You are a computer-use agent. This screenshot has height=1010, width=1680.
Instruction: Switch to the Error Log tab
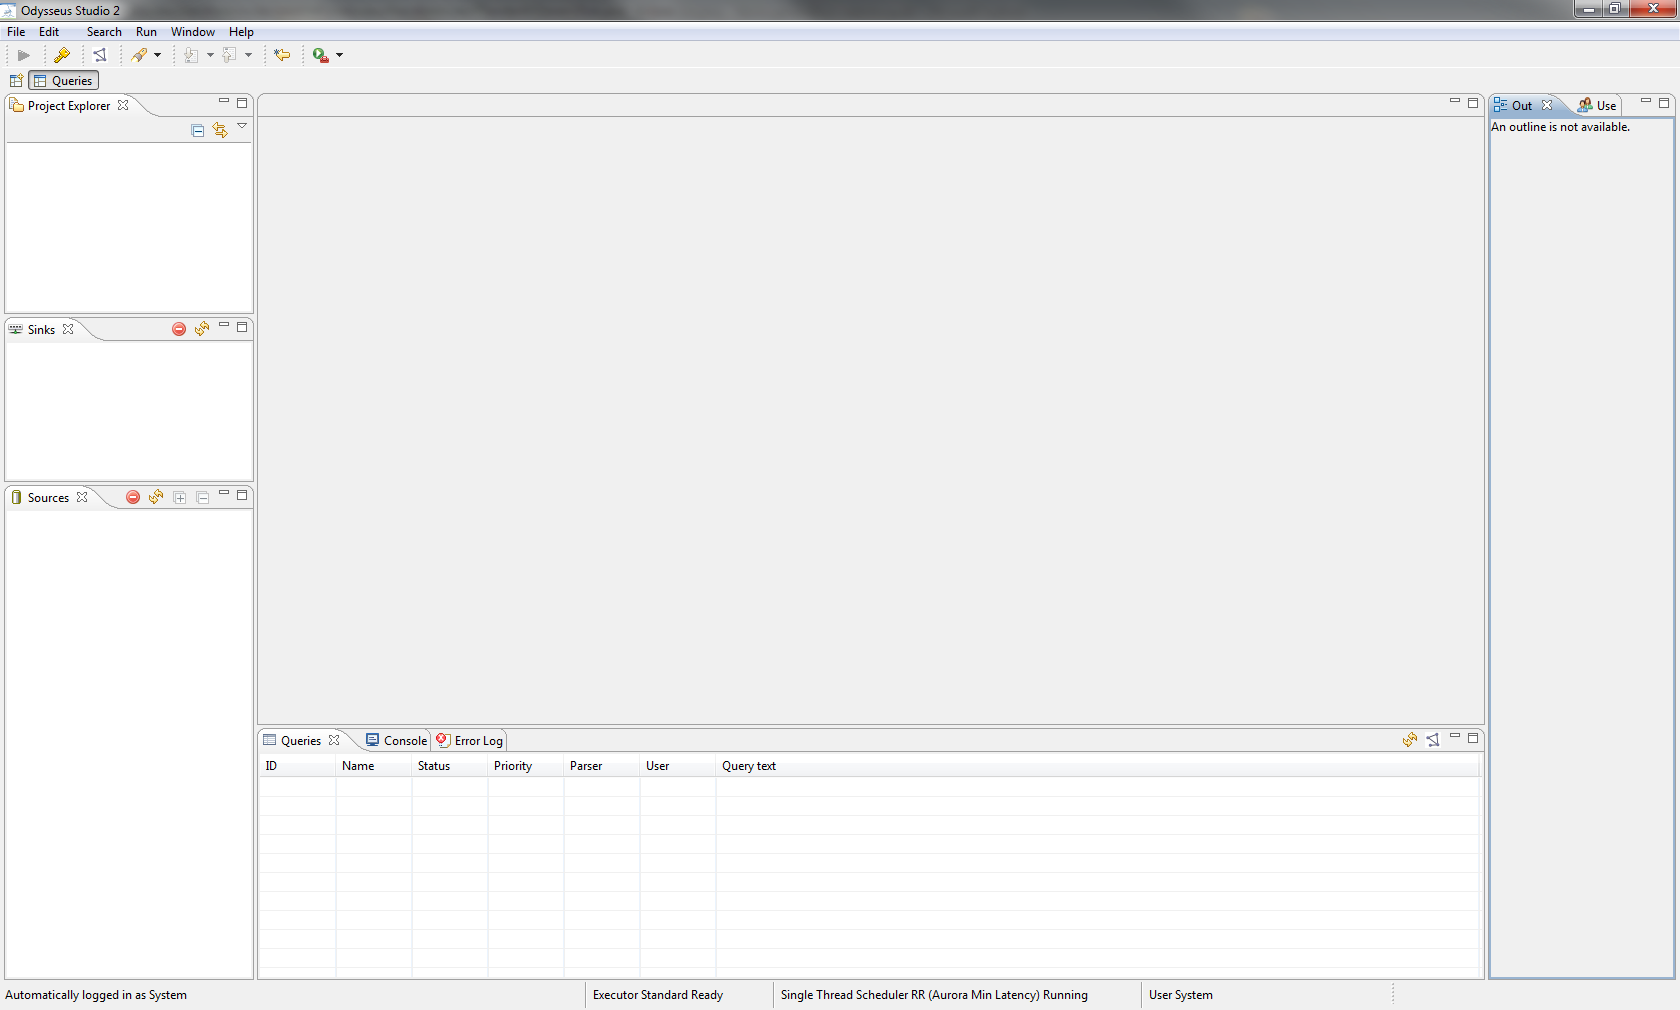pyautogui.click(x=470, y=741)
